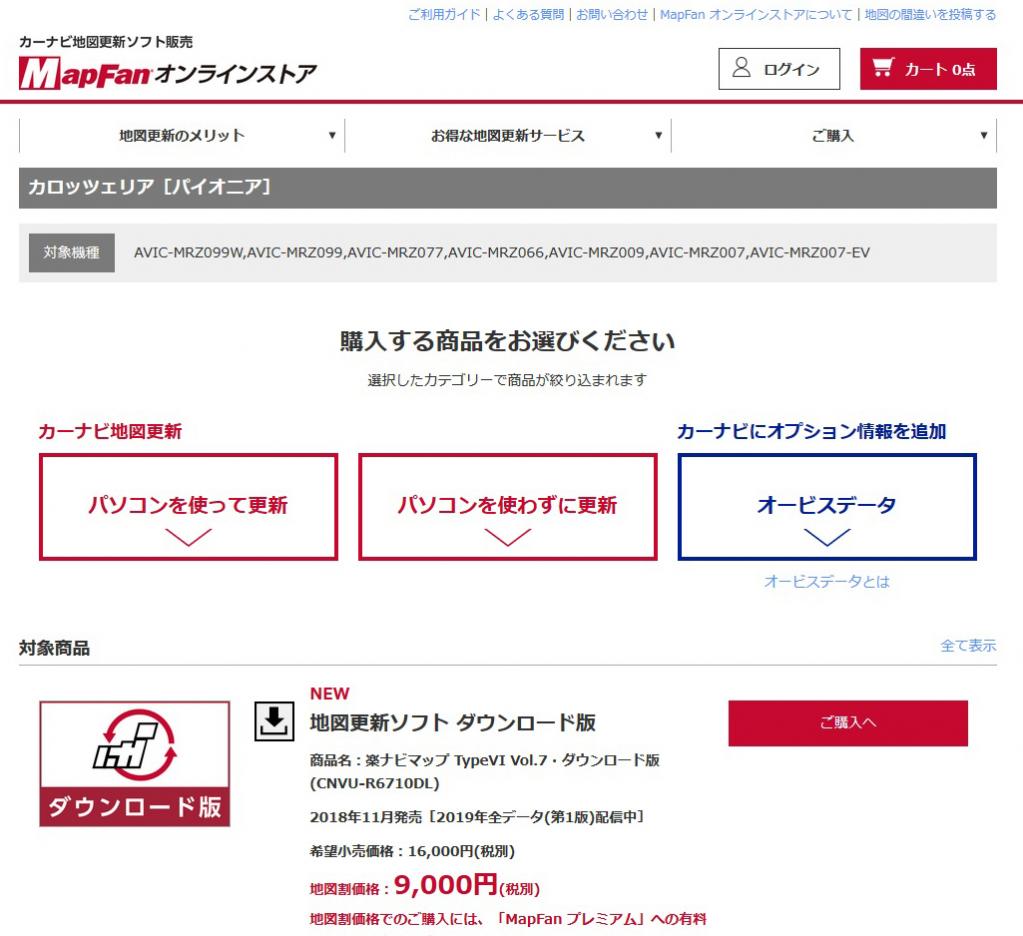Click the 希望小売価格：16,000円 text
Image resolution: width=1023 pixels, height=936 pixels.
pyautogui.click(x=412, y=851)
